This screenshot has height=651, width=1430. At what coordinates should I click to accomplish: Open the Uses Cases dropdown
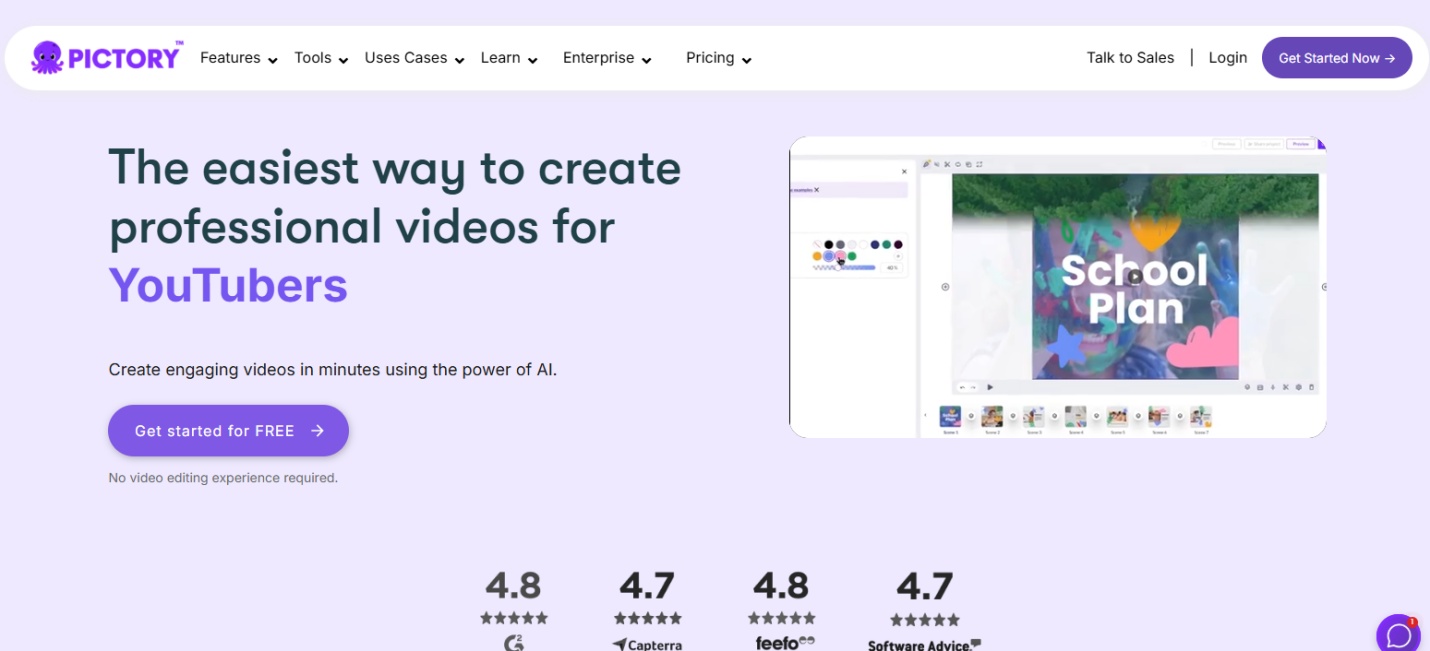[414, 58]
